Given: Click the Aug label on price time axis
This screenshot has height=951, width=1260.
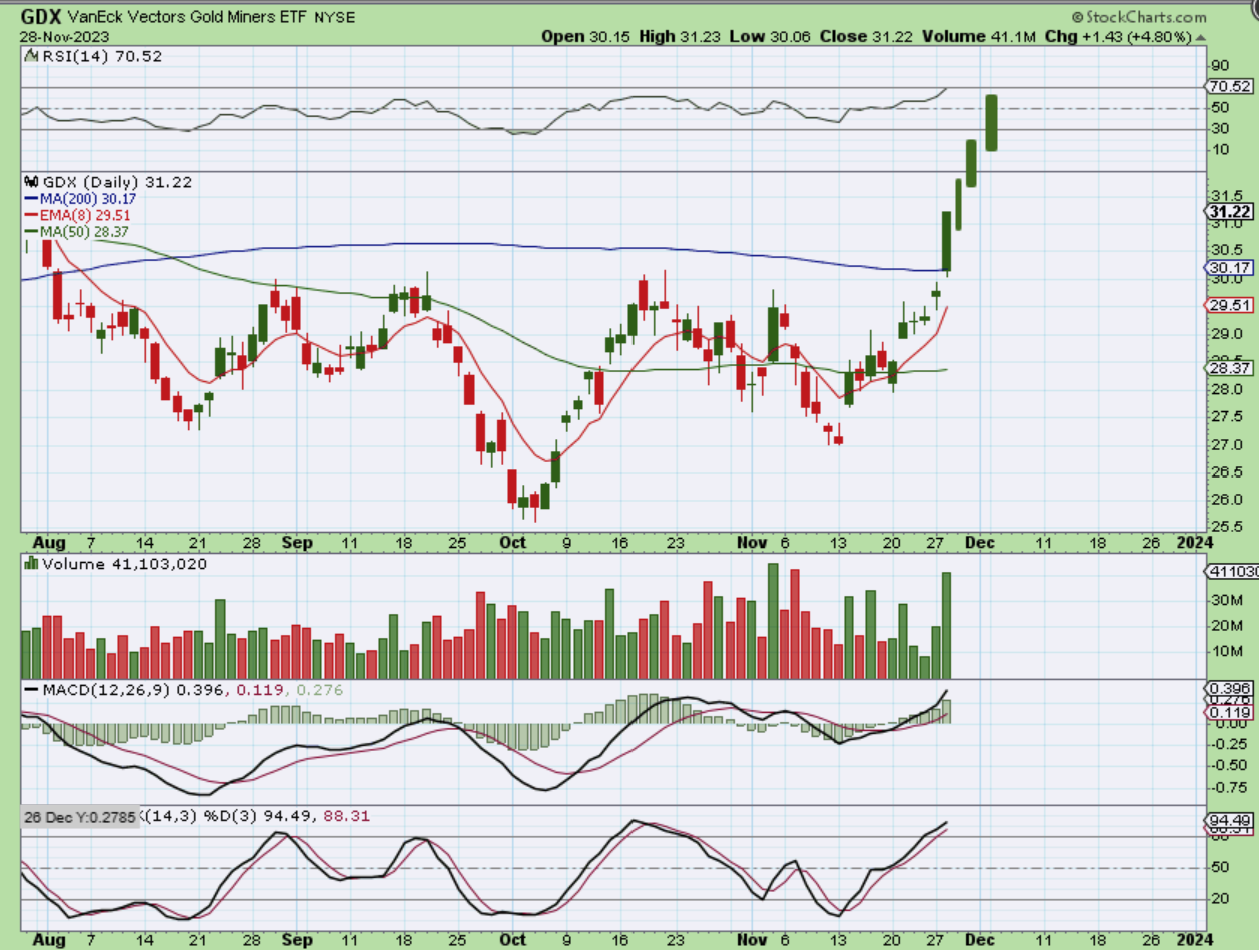Looking at the screenshot, I should click(49, 543).
